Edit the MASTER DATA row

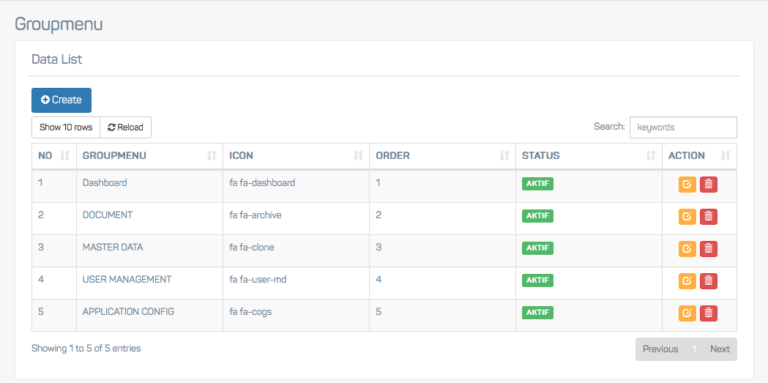(x=687, y=249)
